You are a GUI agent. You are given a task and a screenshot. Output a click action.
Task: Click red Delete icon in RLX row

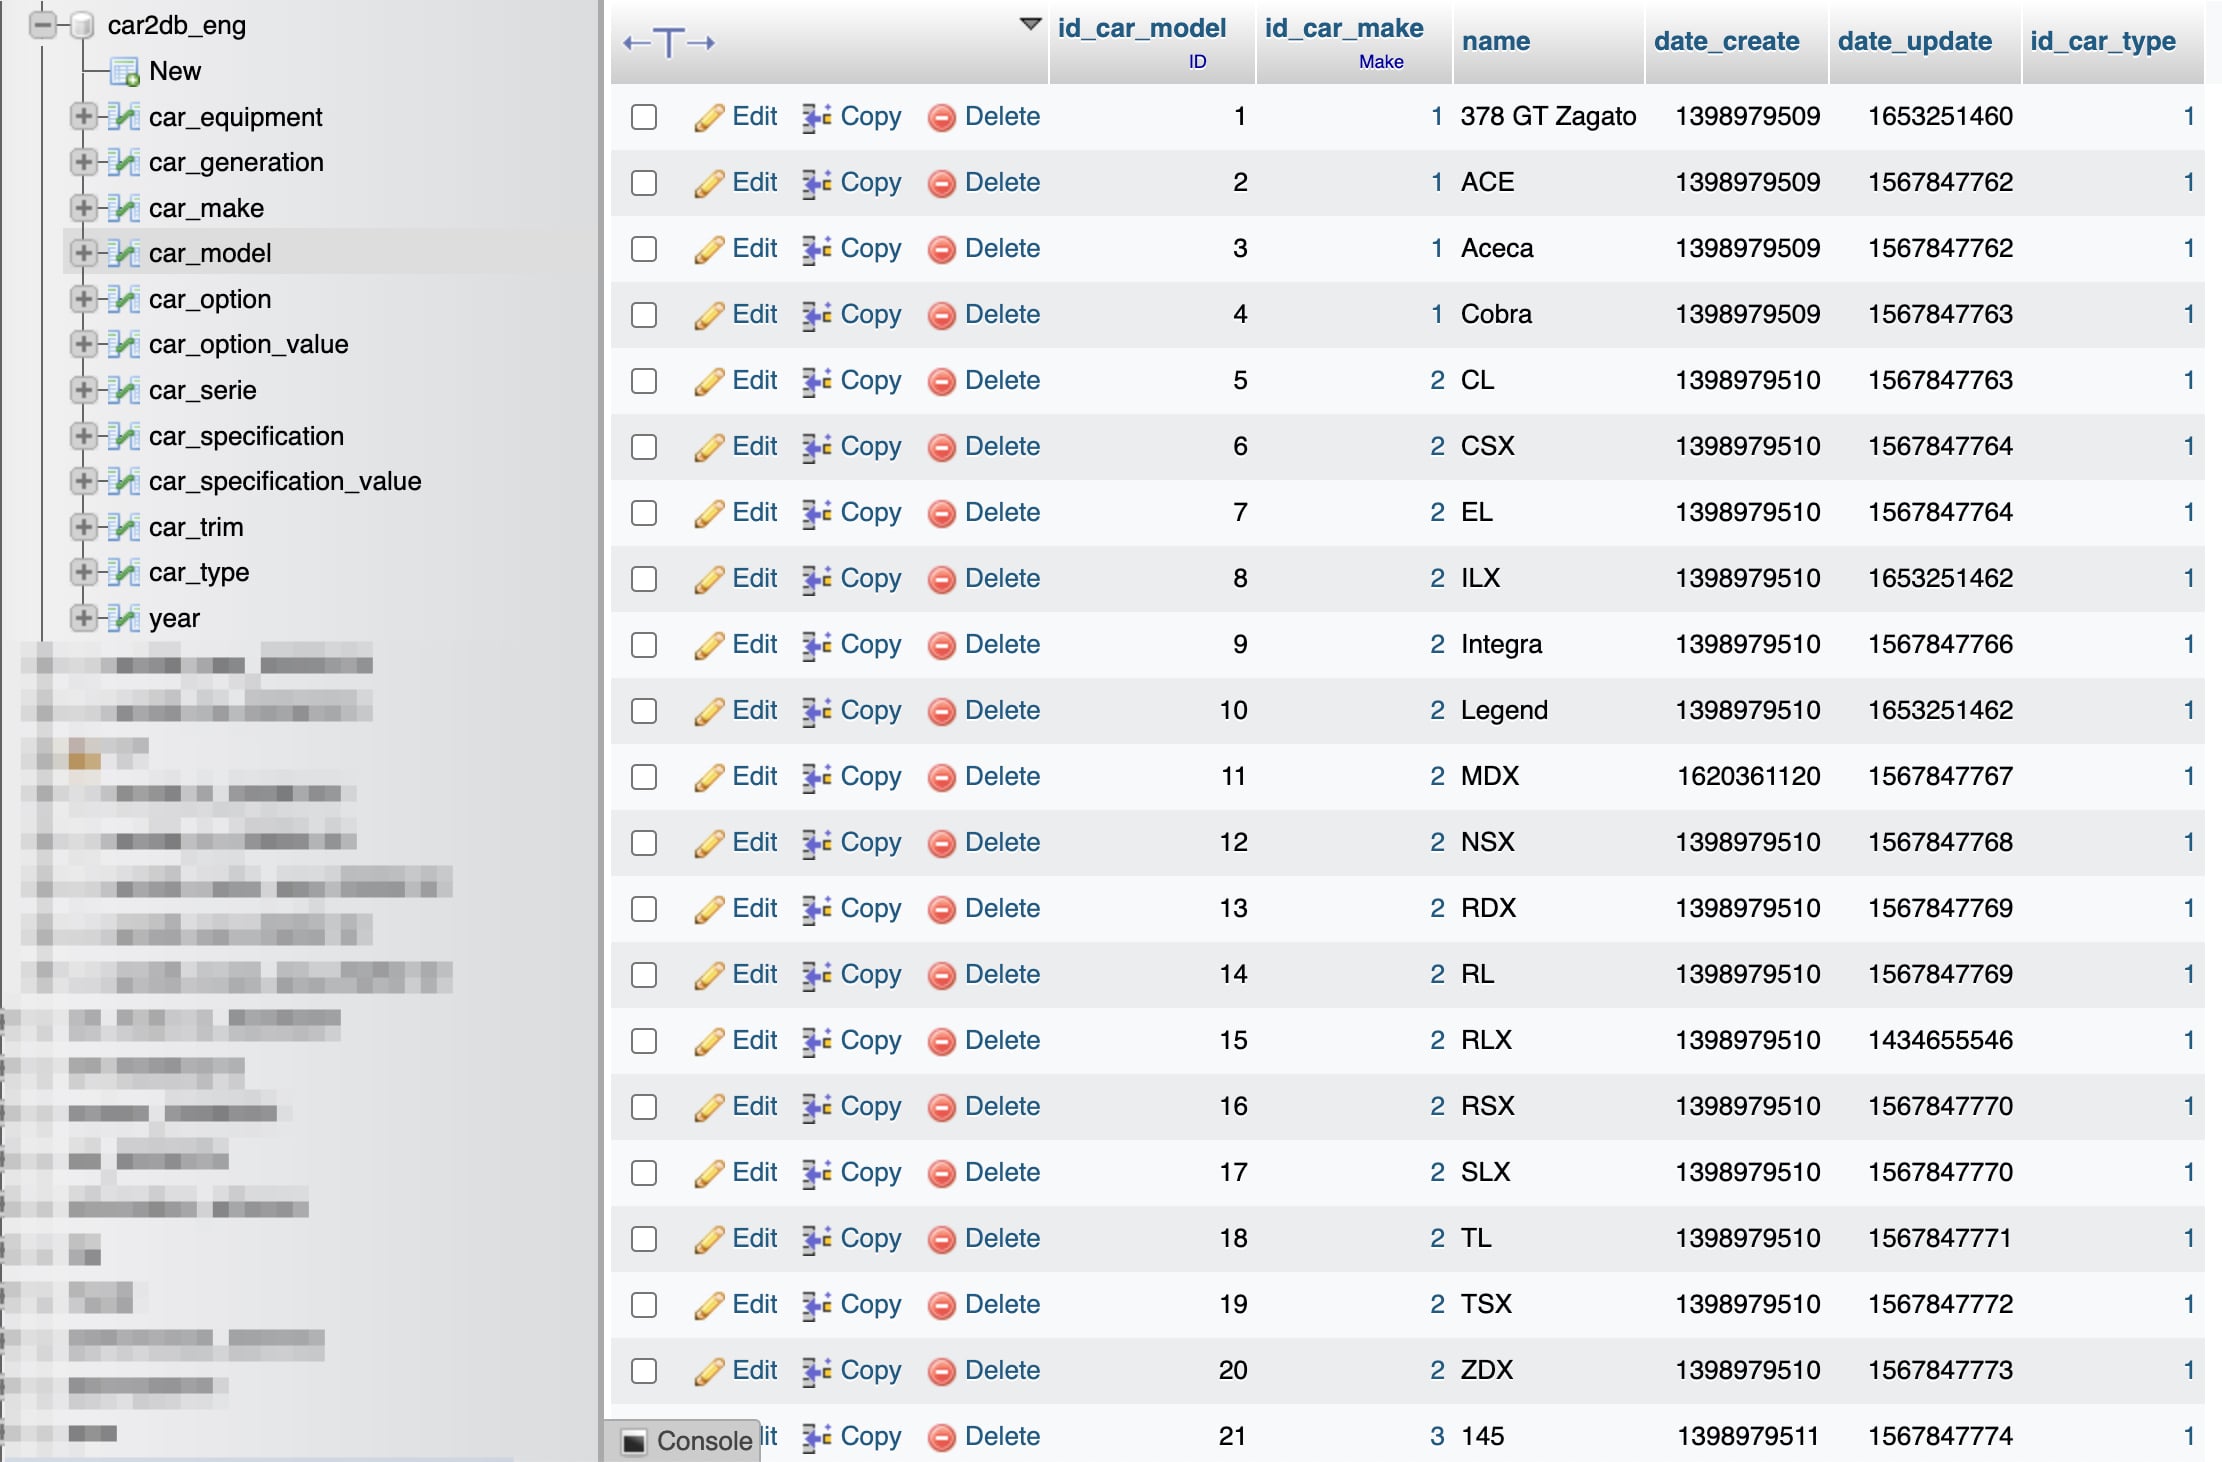point(941,1041)
